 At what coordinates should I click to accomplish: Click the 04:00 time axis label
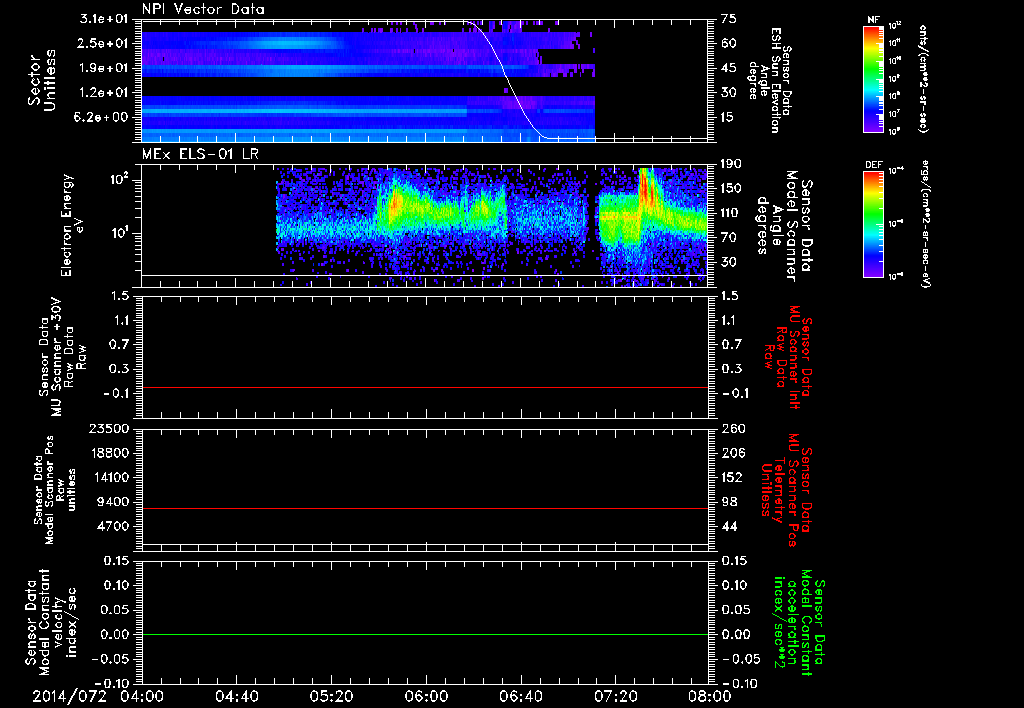141,696
